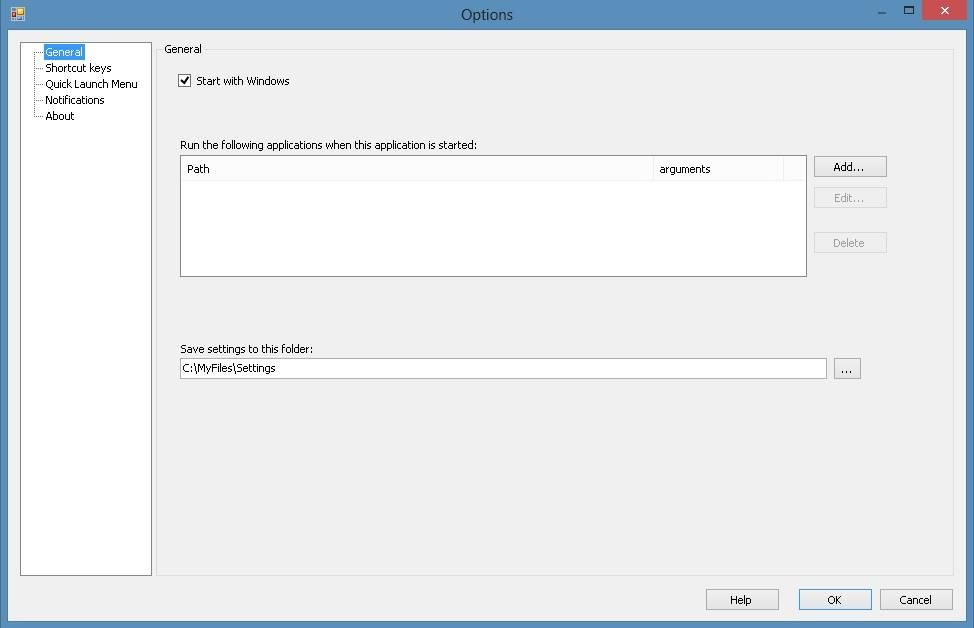Click the application icon in the title bar
The image size is (974, 628).
[17, 14]
